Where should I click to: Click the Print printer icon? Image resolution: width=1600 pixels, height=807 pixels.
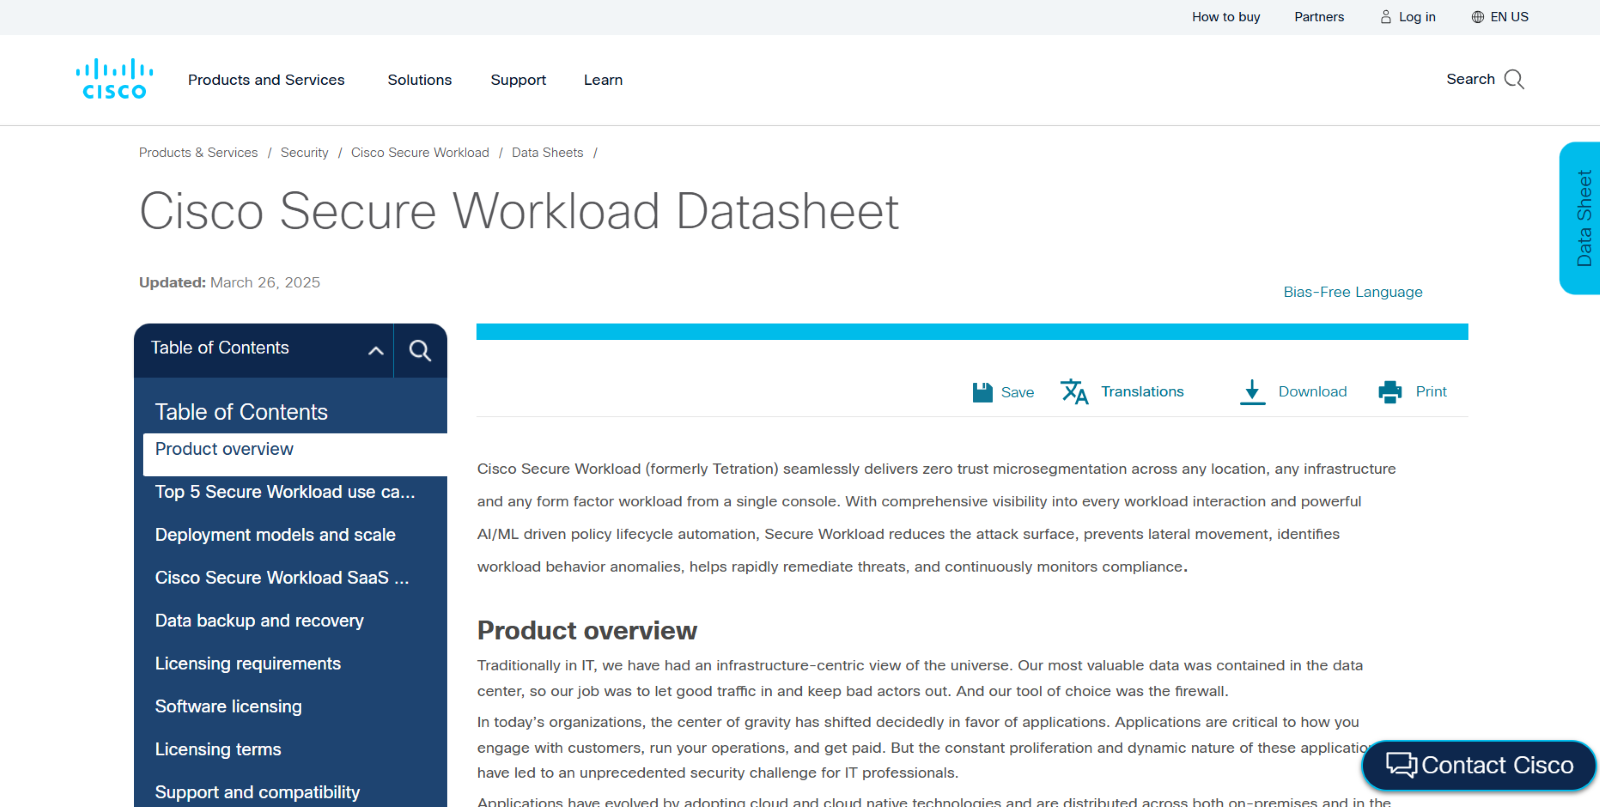pyautogui.click(x=1390, y=392)
